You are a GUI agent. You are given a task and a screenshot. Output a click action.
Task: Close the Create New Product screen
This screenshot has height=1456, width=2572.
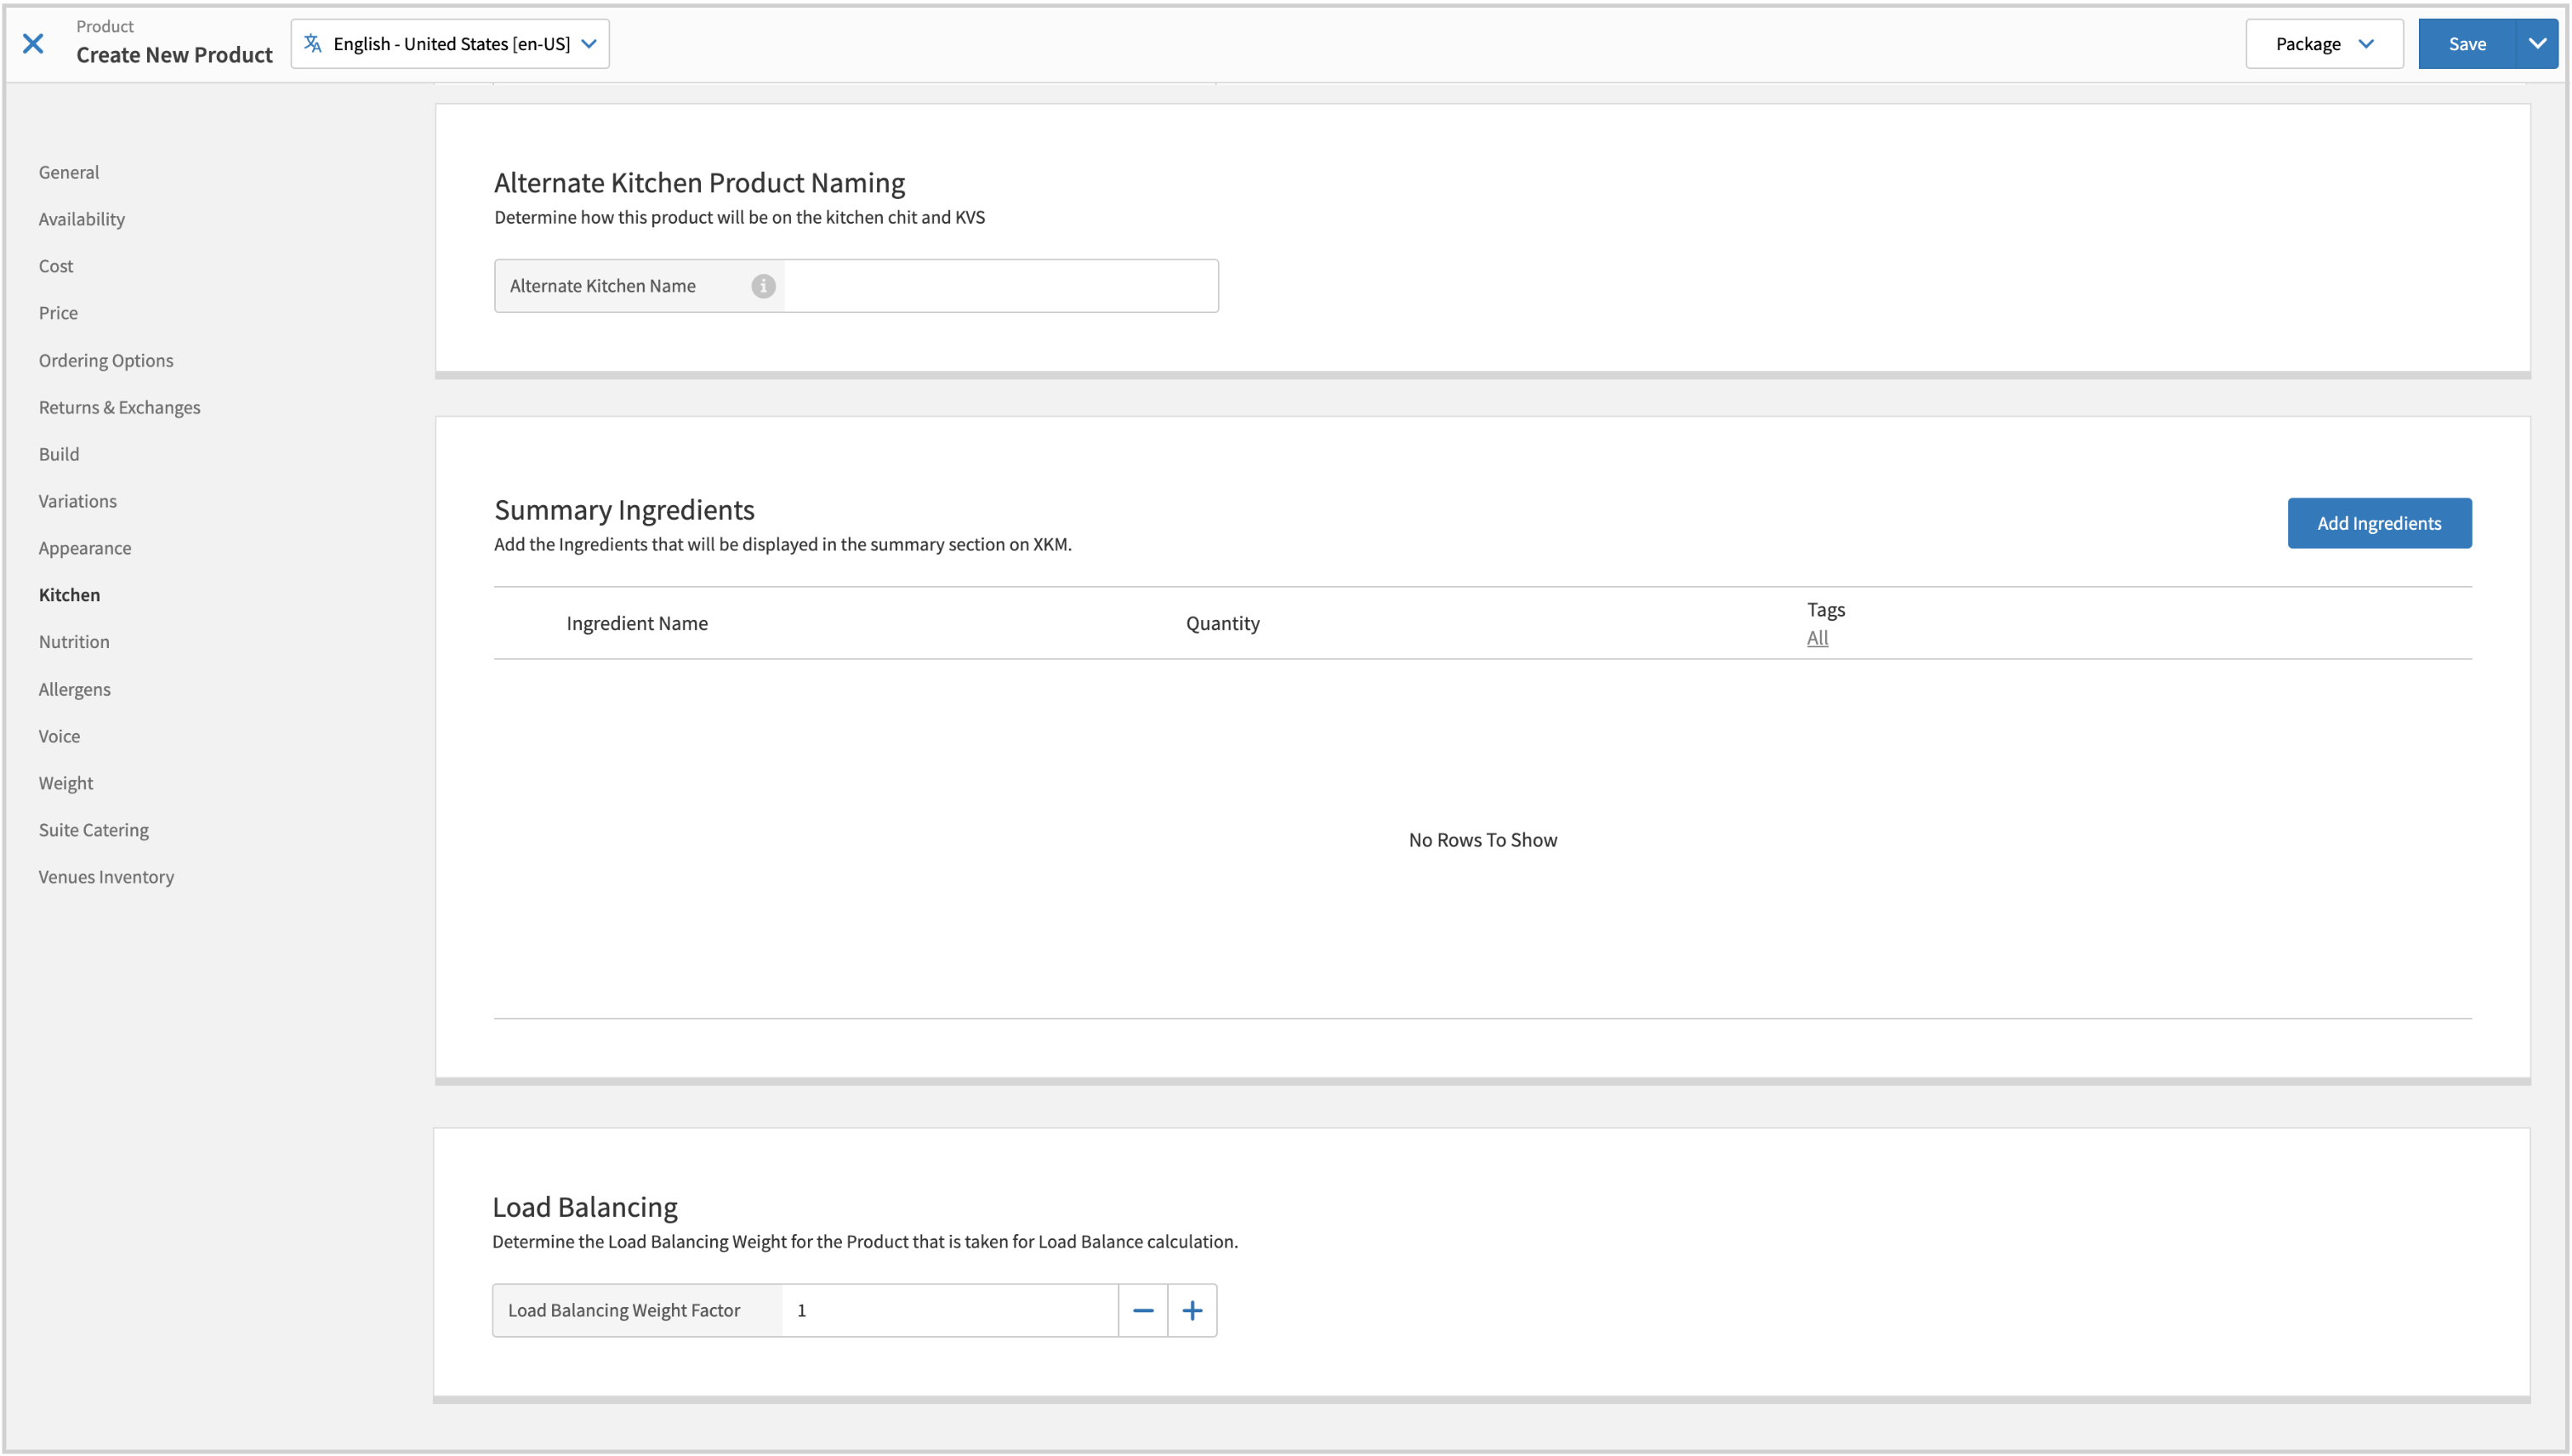tap(33, 43)
